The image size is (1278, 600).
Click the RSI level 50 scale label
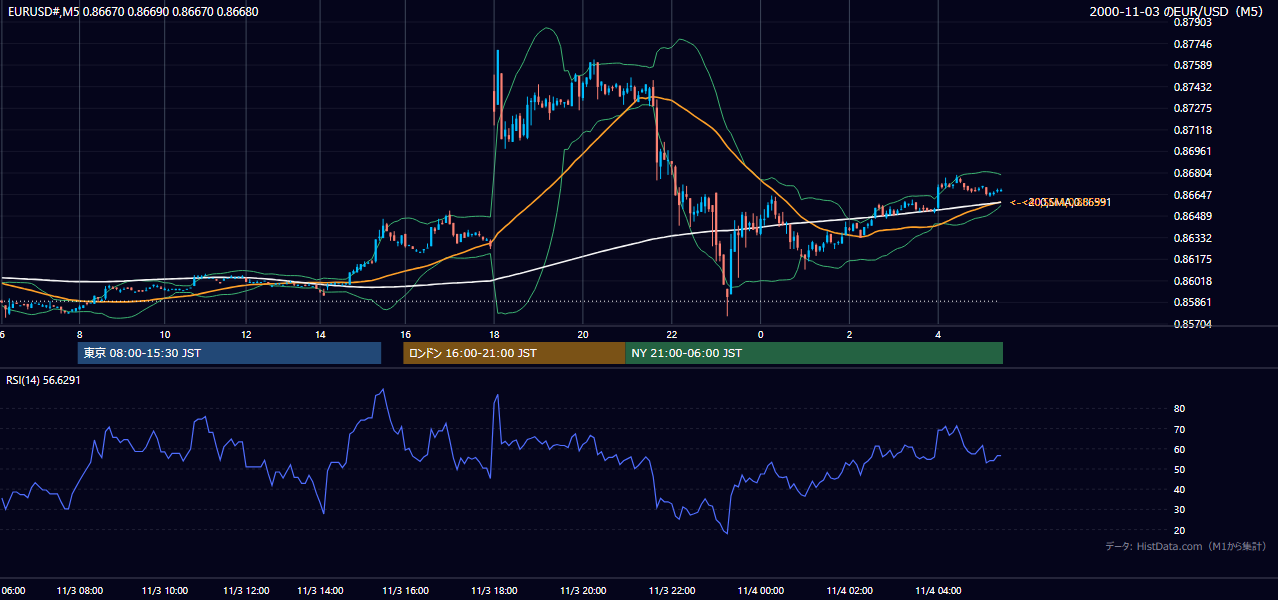click(1180, 469)
